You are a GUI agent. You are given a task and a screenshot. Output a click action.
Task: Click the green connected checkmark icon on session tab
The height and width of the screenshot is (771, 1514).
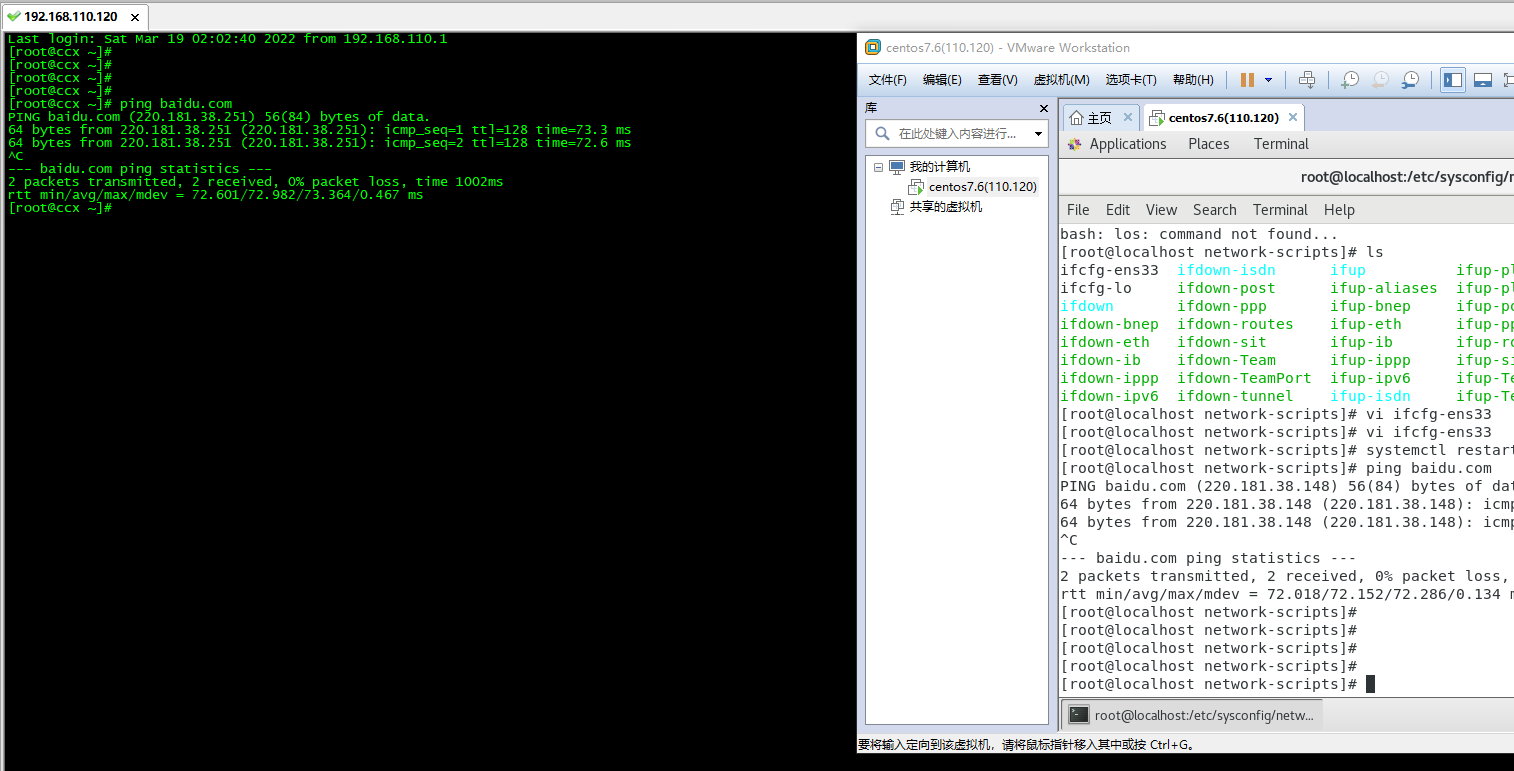click(13, 17)
